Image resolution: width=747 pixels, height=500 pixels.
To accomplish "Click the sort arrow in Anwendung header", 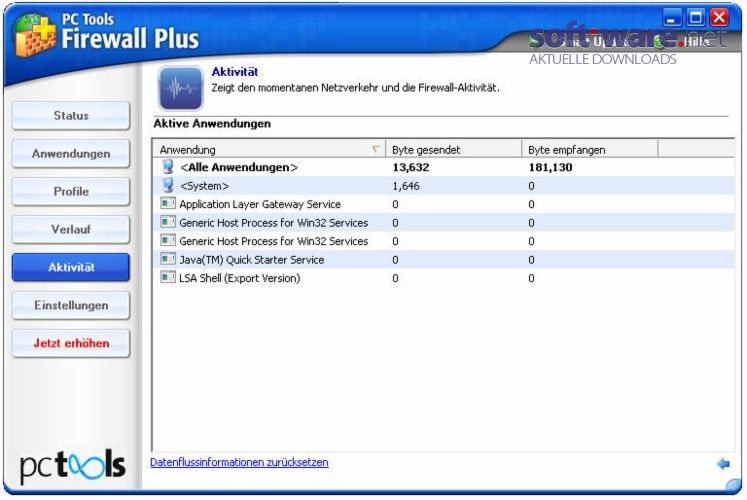I will click(x=376, y=149).
